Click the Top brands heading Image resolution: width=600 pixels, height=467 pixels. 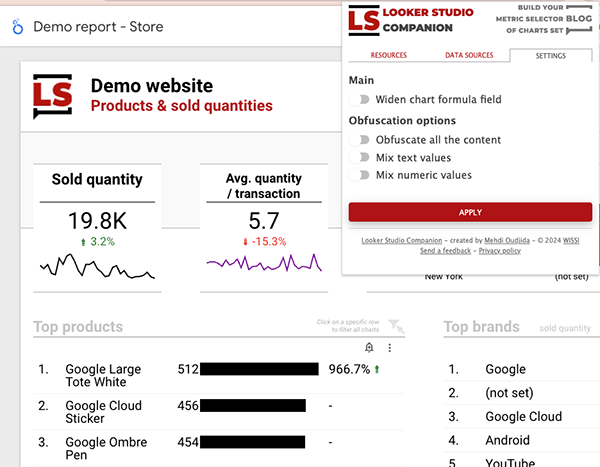click(x=481, y=327)
